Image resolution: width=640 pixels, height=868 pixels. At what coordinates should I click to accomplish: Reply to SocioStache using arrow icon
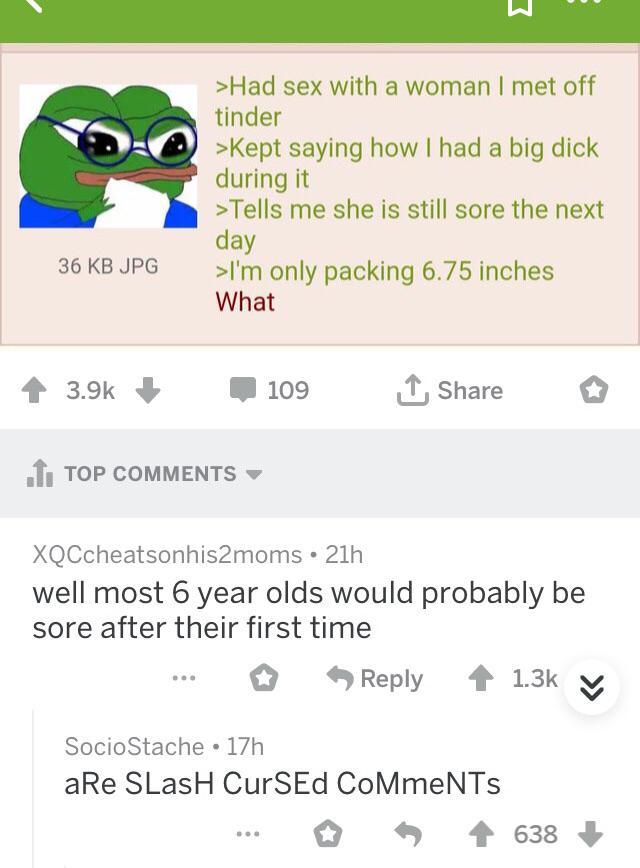(408, 834)
